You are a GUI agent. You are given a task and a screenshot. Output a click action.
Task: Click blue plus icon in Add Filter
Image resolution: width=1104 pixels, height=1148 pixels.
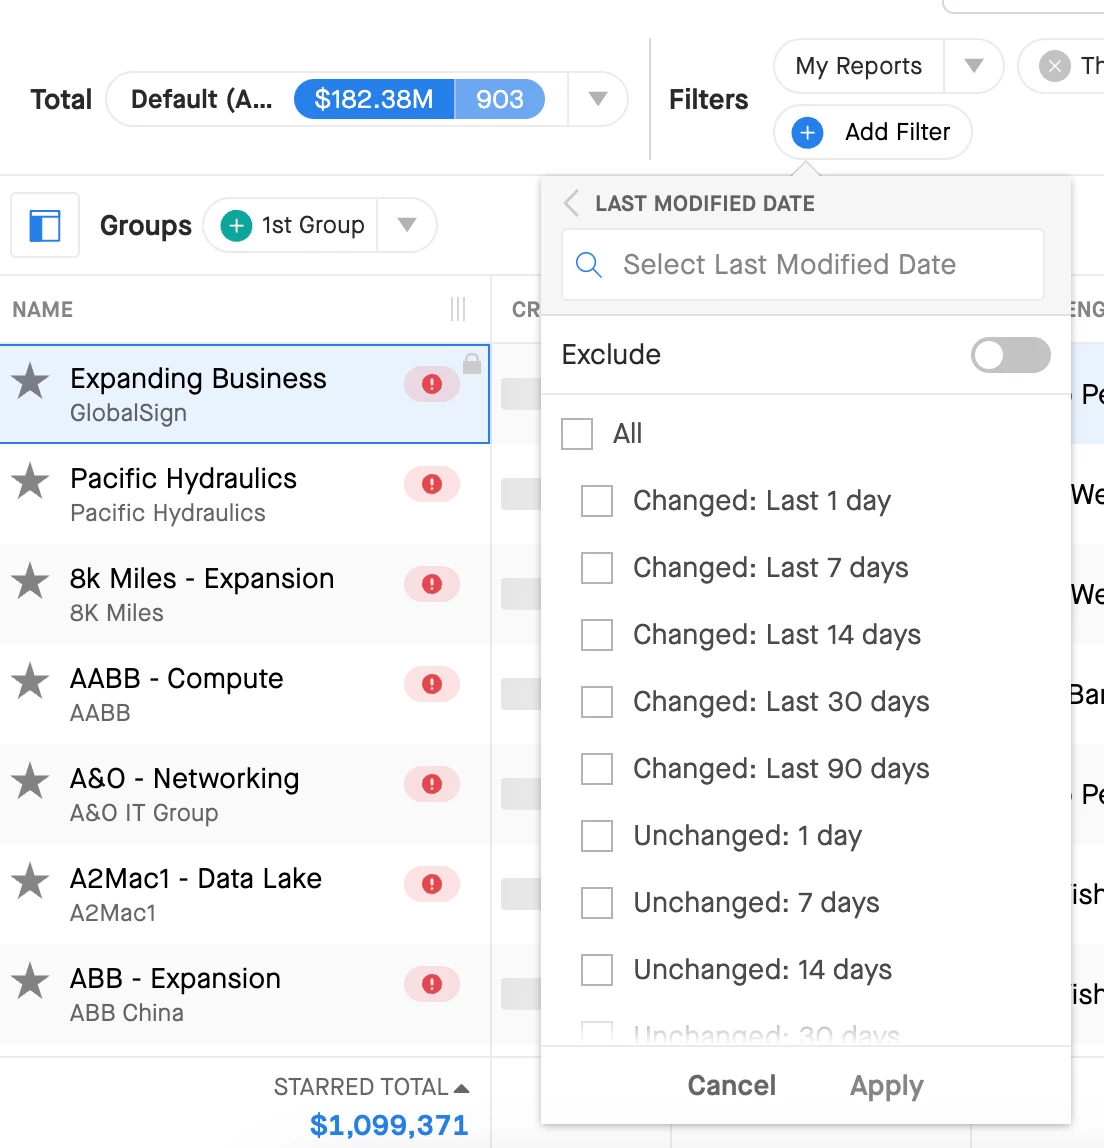[x=808, y=133]
